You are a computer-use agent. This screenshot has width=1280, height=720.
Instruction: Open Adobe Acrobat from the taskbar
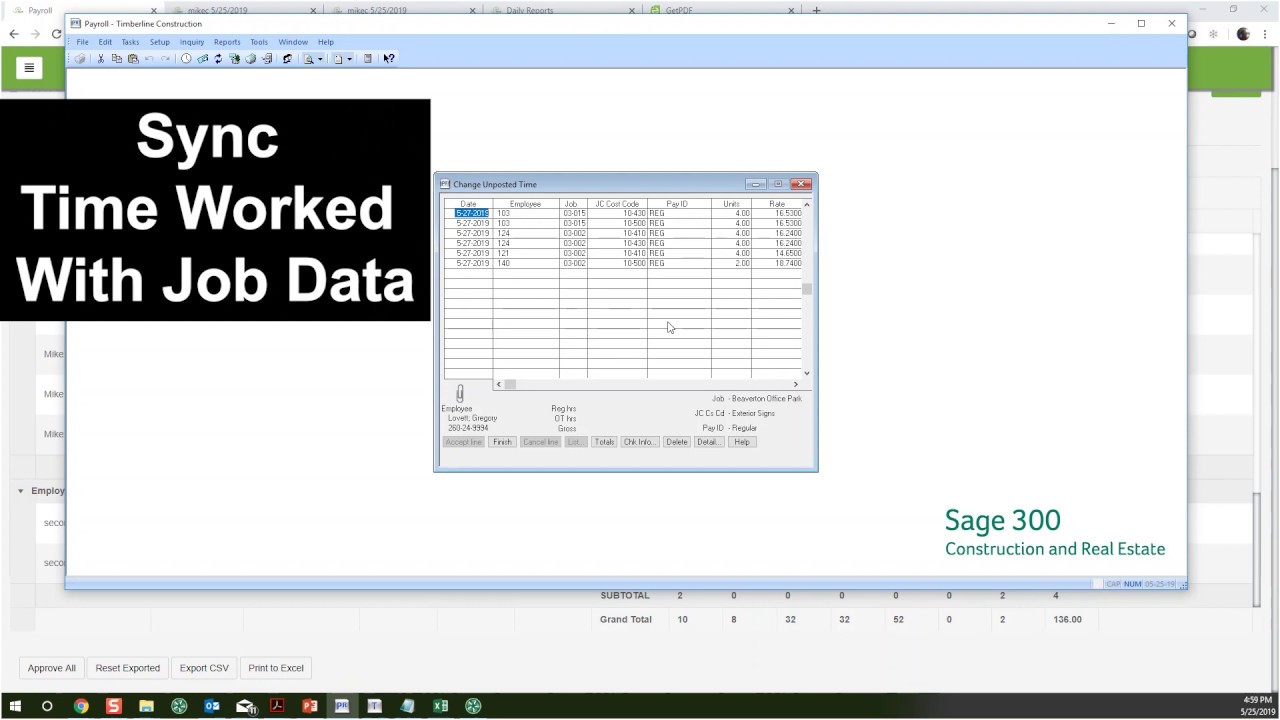(x=277, y=706)
